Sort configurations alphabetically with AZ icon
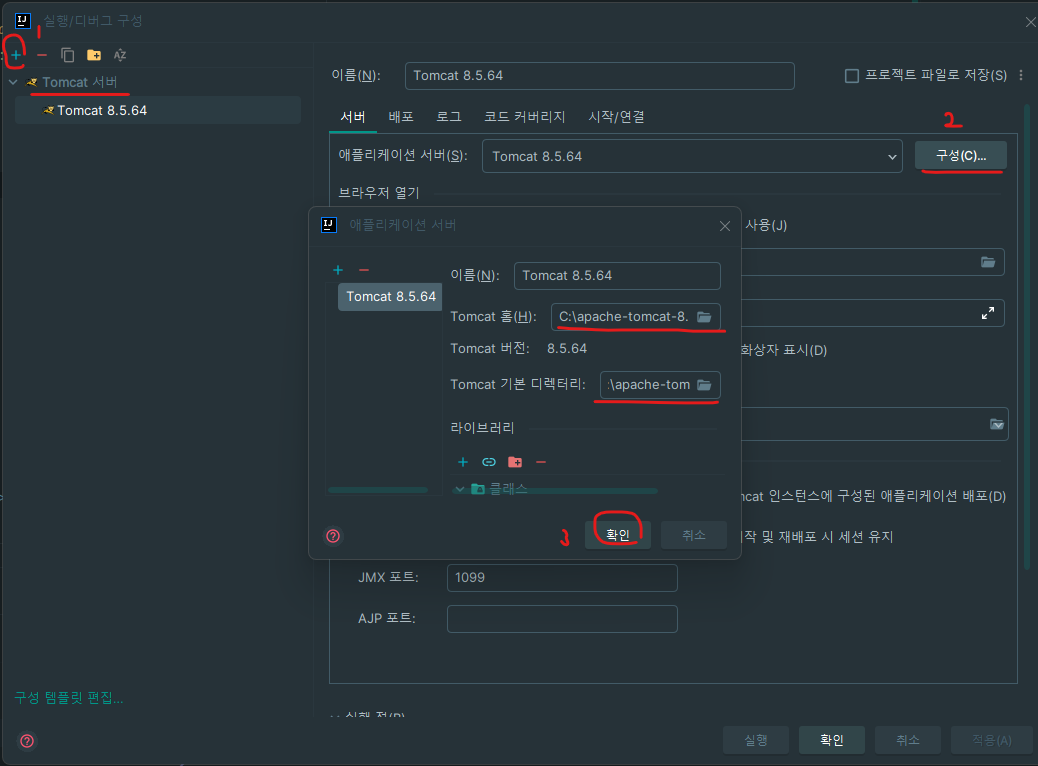 120,55
